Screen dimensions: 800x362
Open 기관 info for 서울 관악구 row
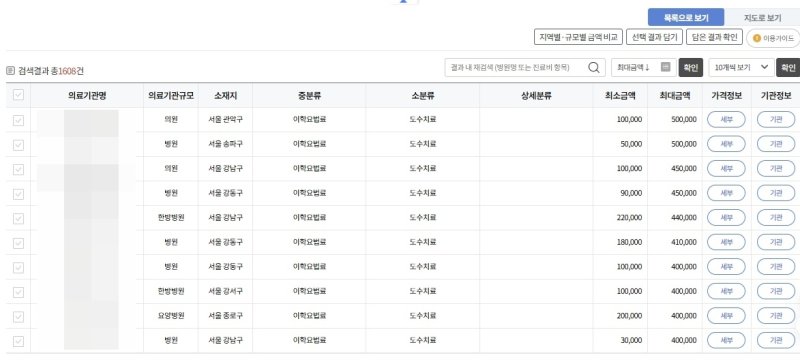(776, 119)
